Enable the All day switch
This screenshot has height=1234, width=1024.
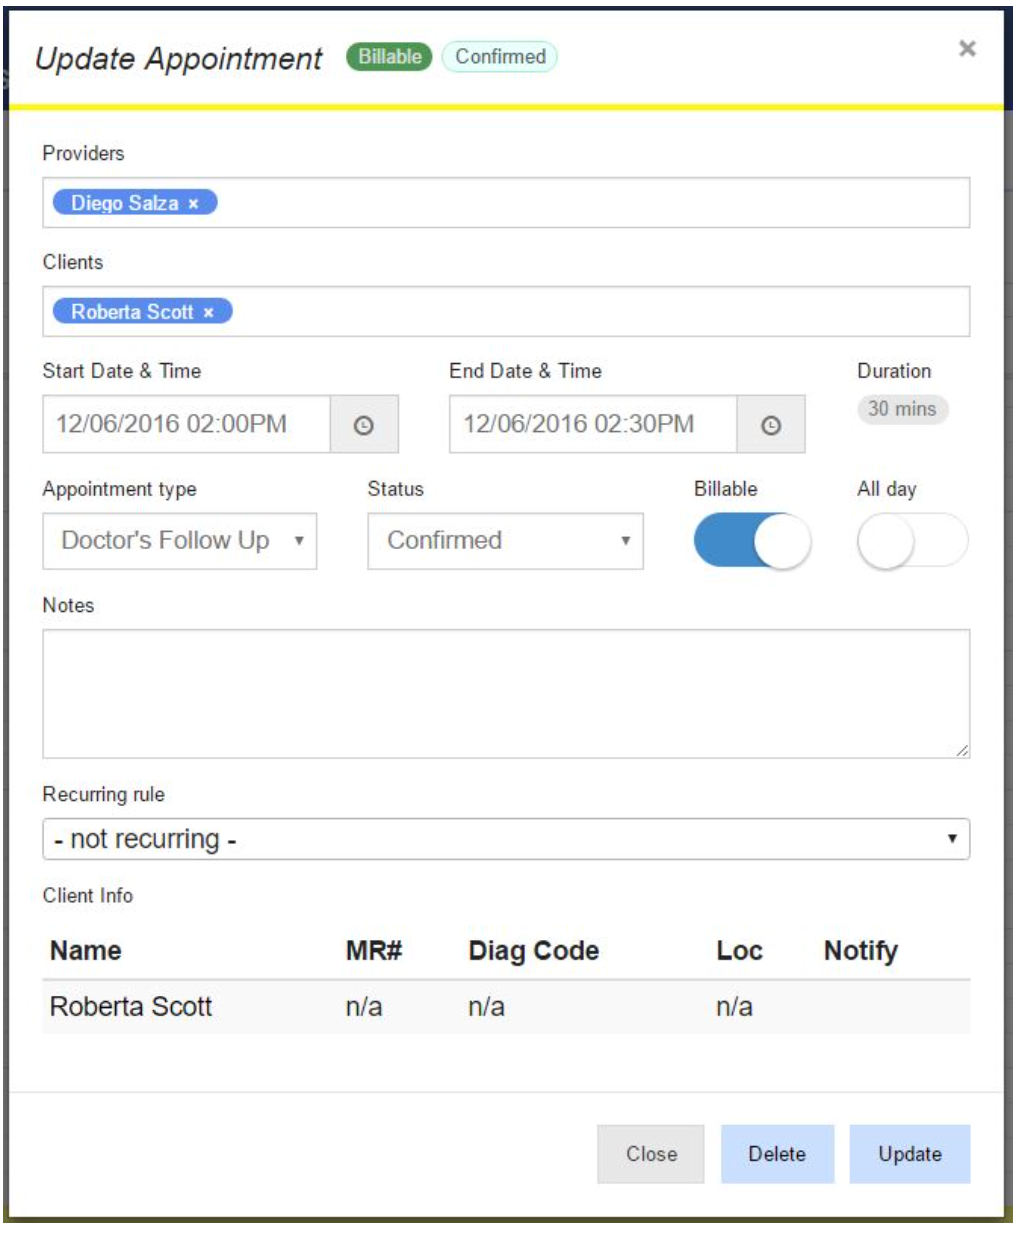click(x=912, y=541)
